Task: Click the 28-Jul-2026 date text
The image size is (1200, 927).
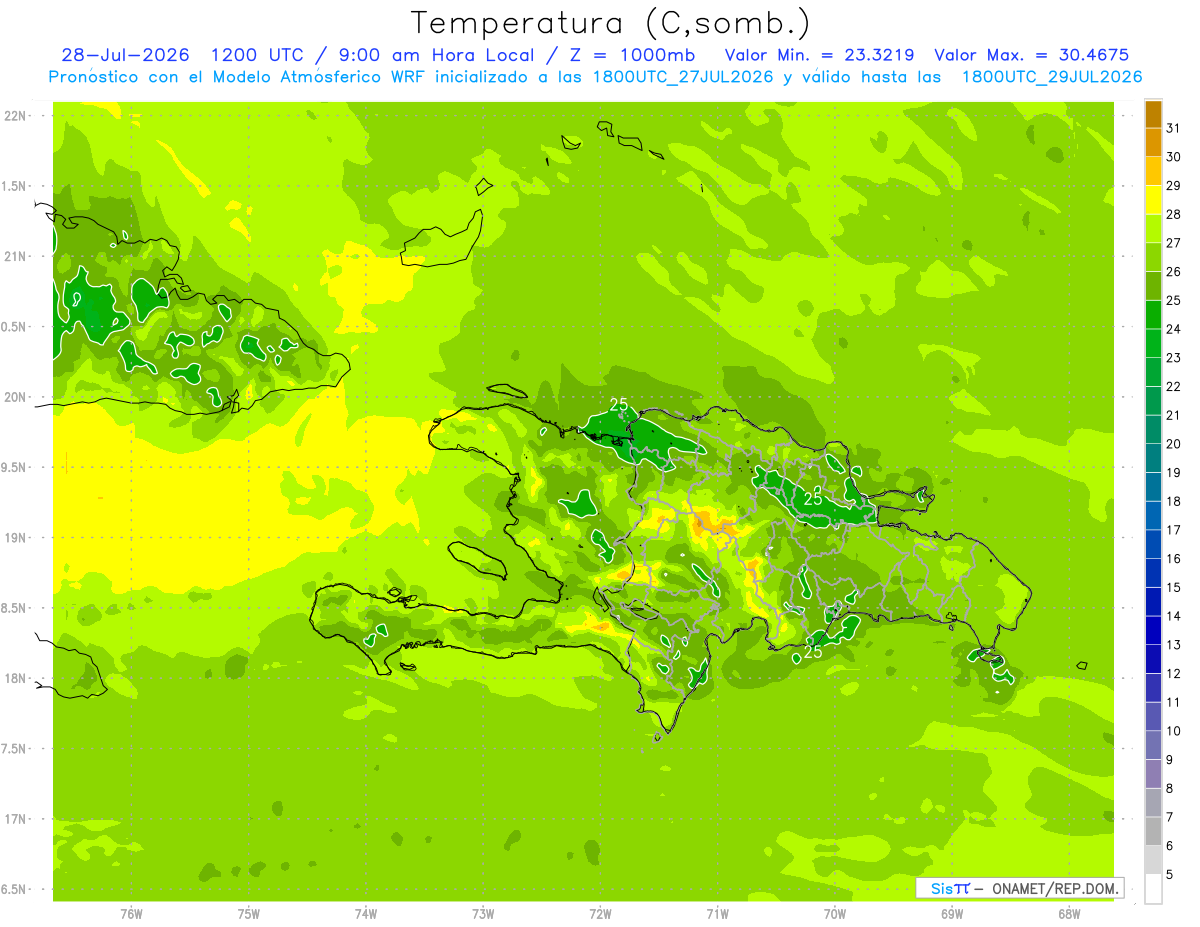Action: point(125,54)
